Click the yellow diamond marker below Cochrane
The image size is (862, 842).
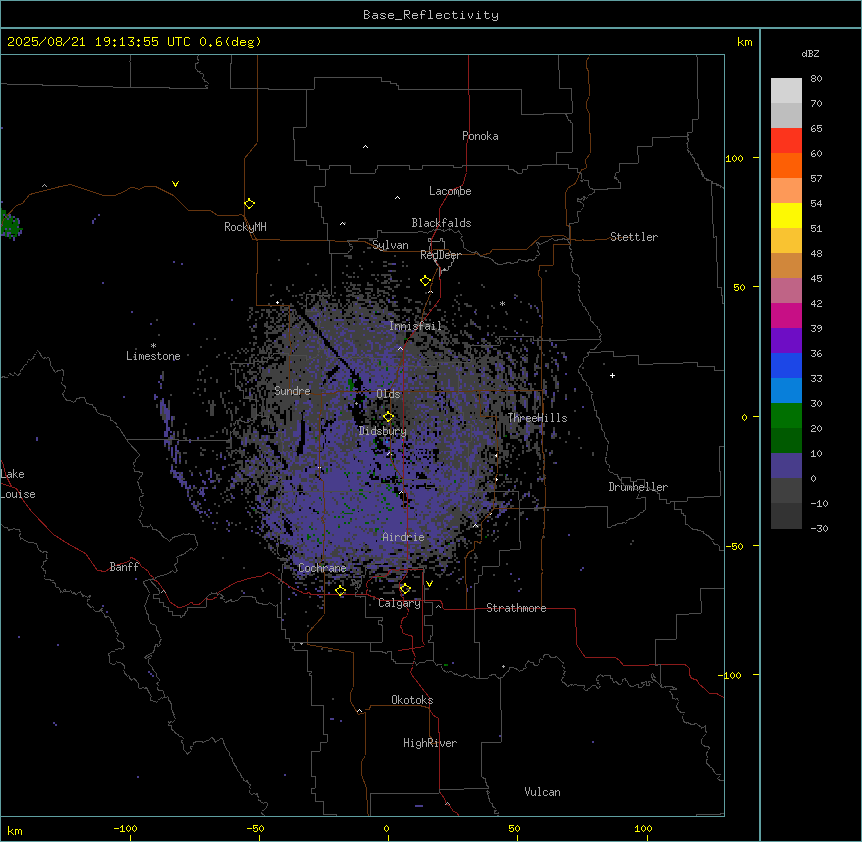340,591
